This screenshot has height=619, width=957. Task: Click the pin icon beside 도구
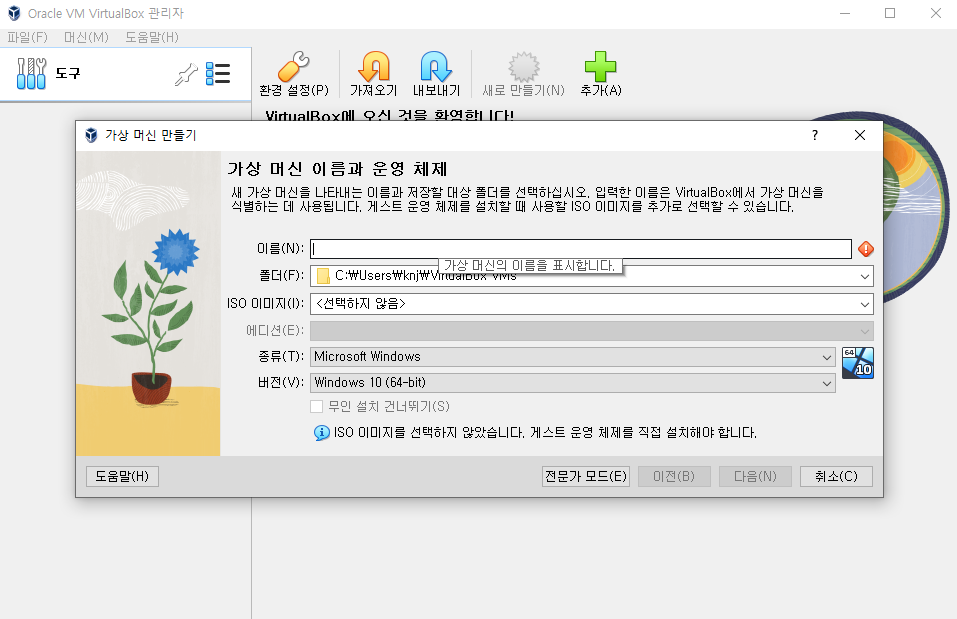point(186,74)
